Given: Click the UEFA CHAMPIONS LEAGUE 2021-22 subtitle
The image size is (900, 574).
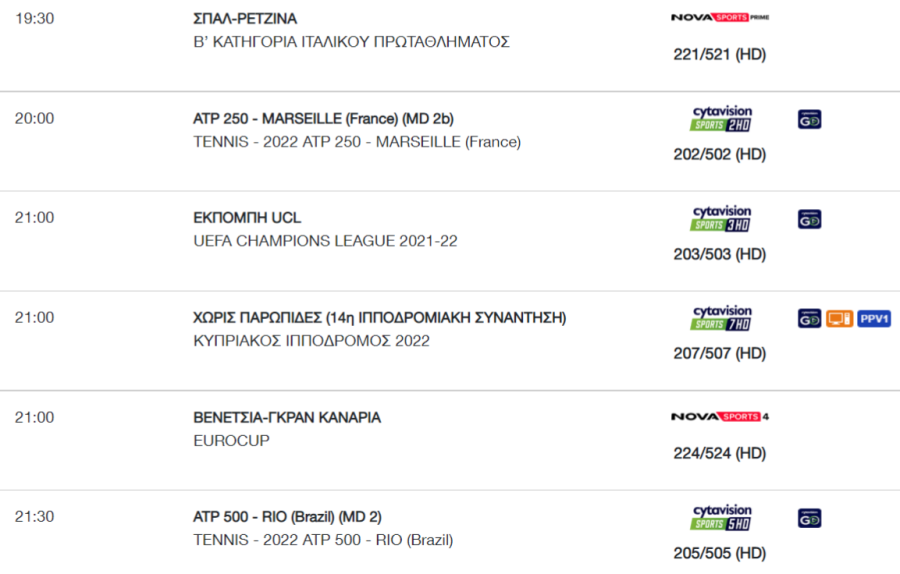Looking at the screenshot, I should [325, 241].
